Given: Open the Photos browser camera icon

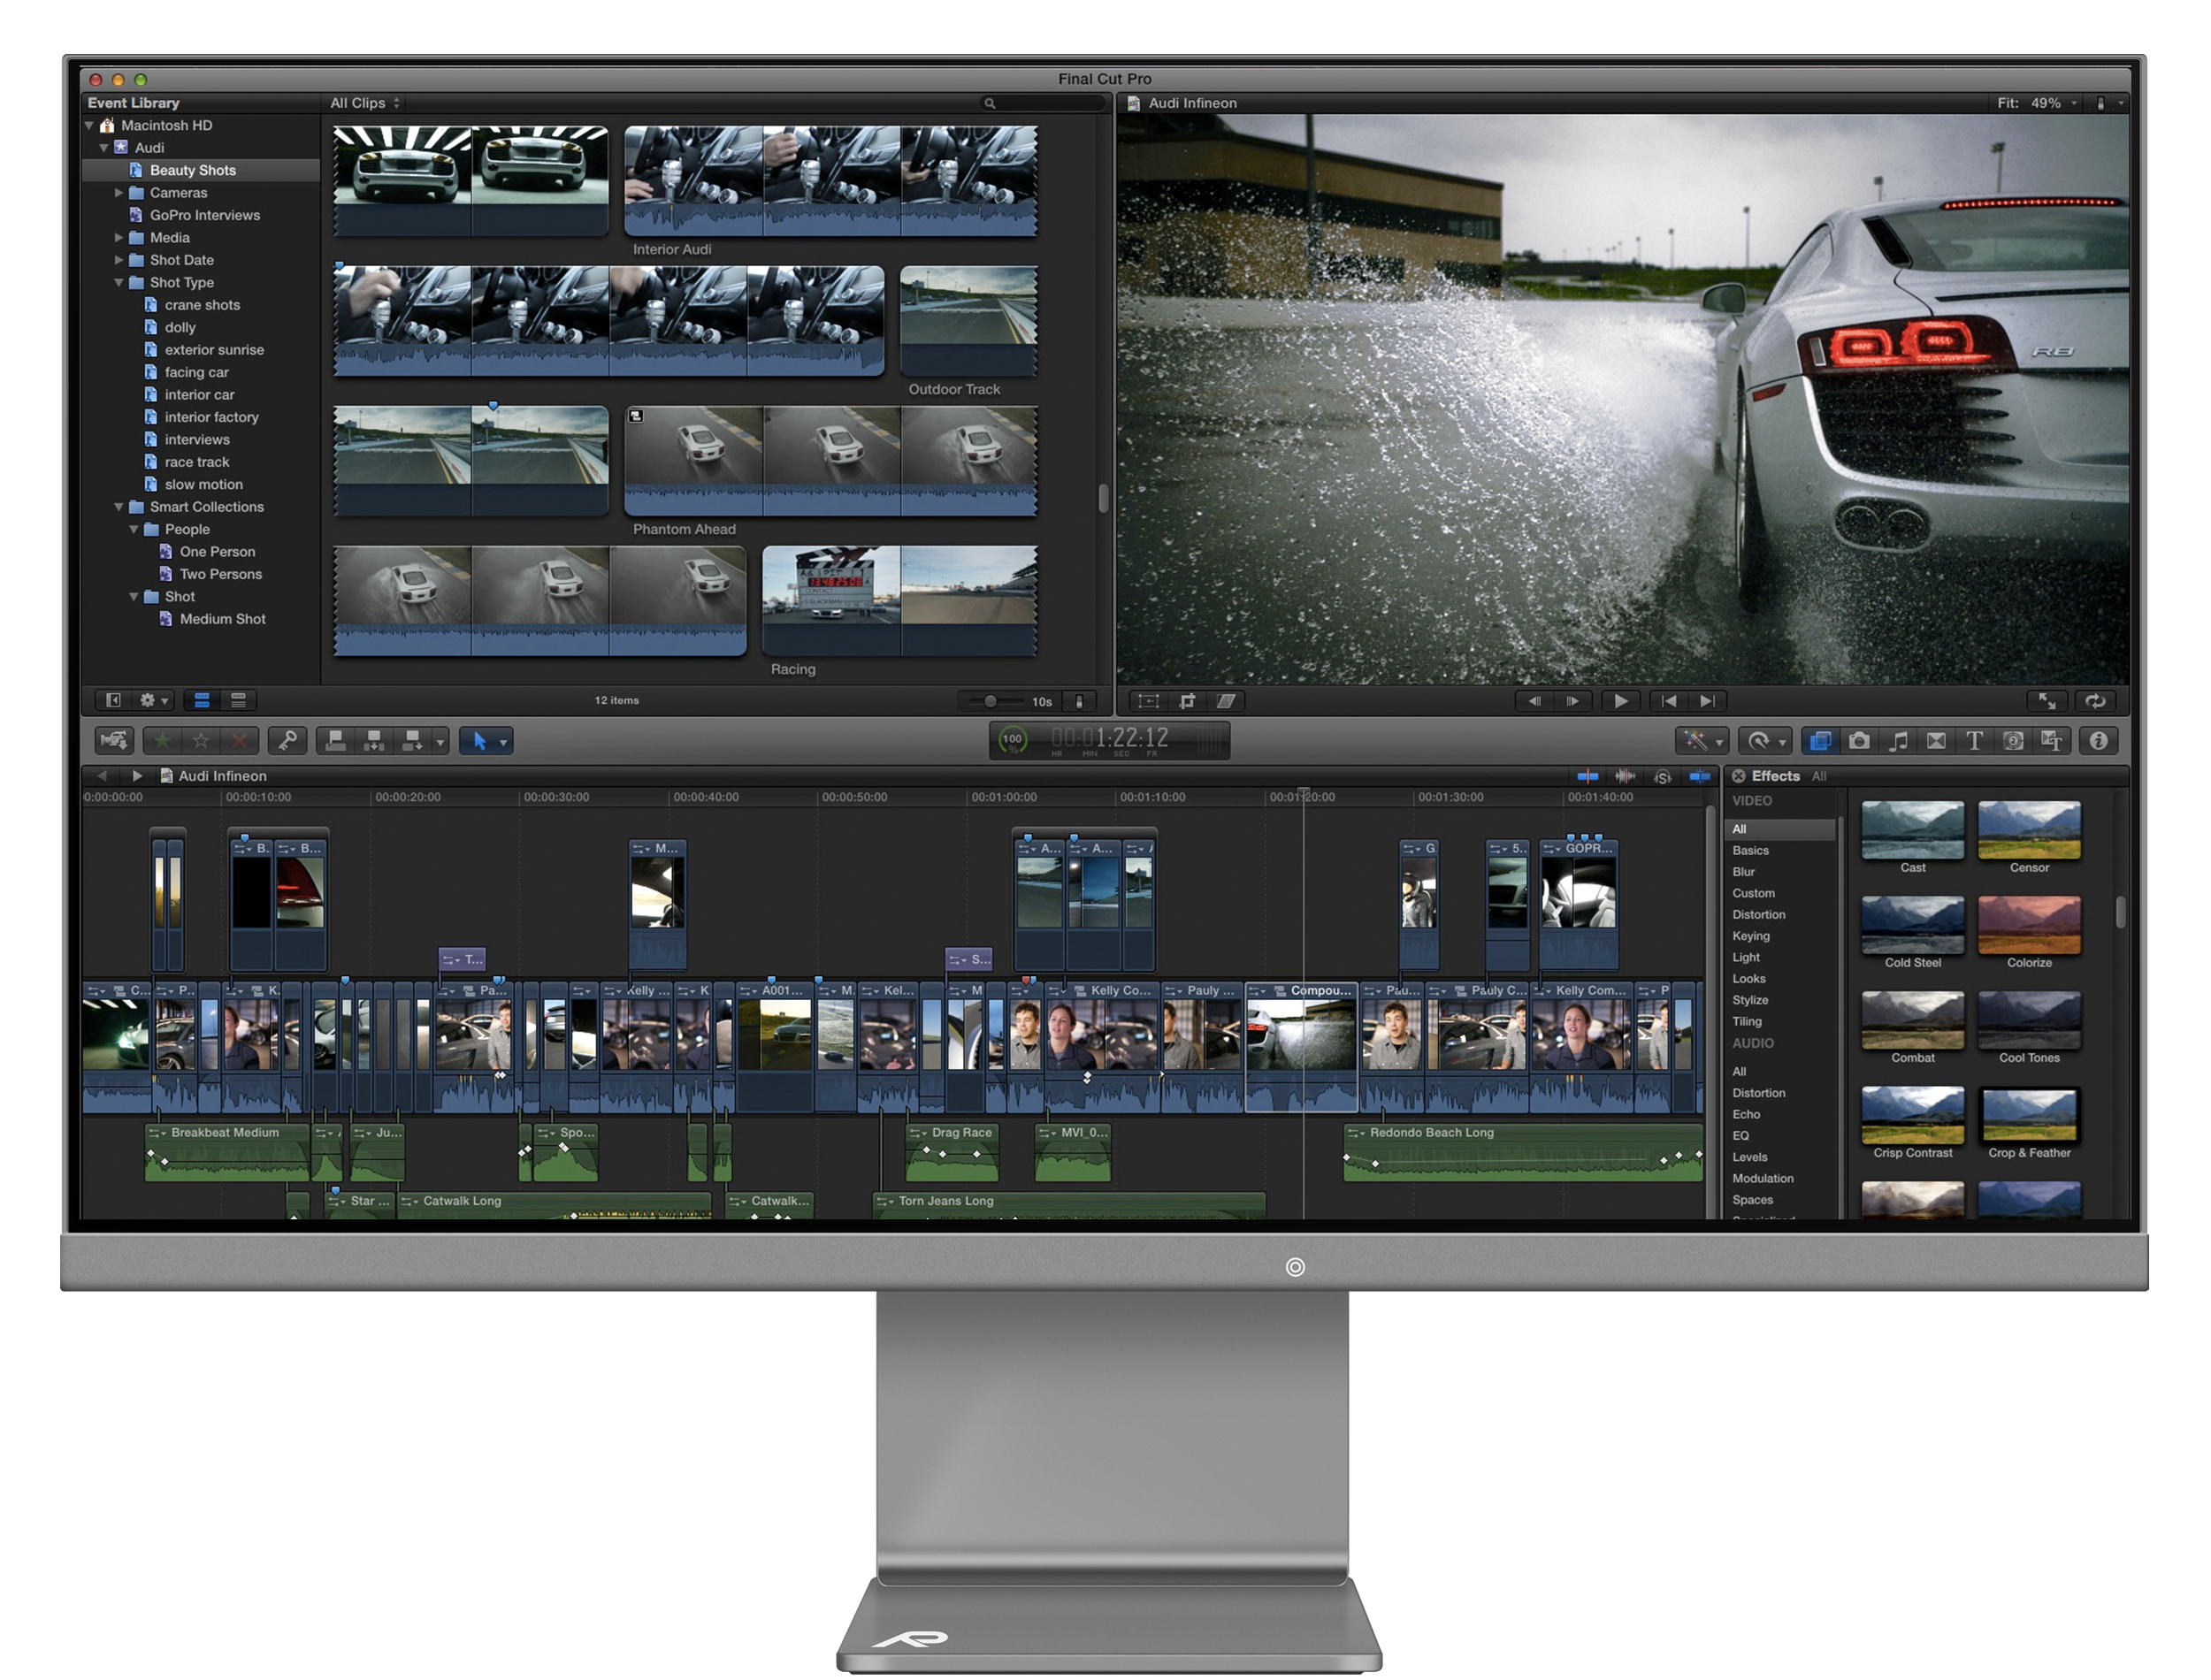Looking at the screenshot, I should click(1859, 741).
